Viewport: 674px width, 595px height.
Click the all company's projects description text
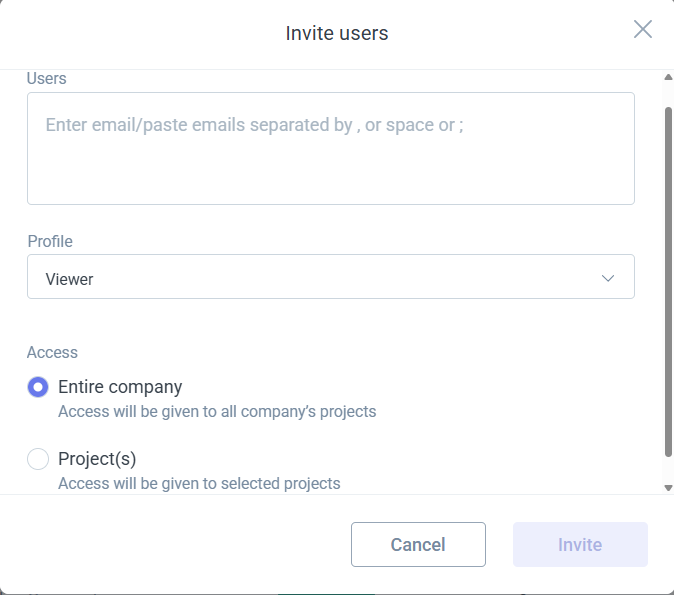[217, 411]
